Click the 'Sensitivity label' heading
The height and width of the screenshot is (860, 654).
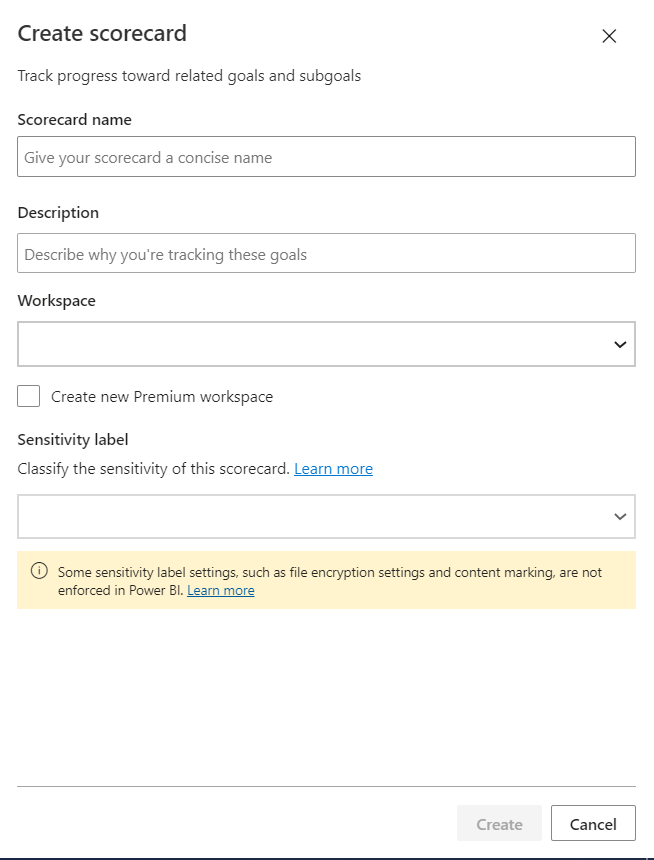coord(73,440)
